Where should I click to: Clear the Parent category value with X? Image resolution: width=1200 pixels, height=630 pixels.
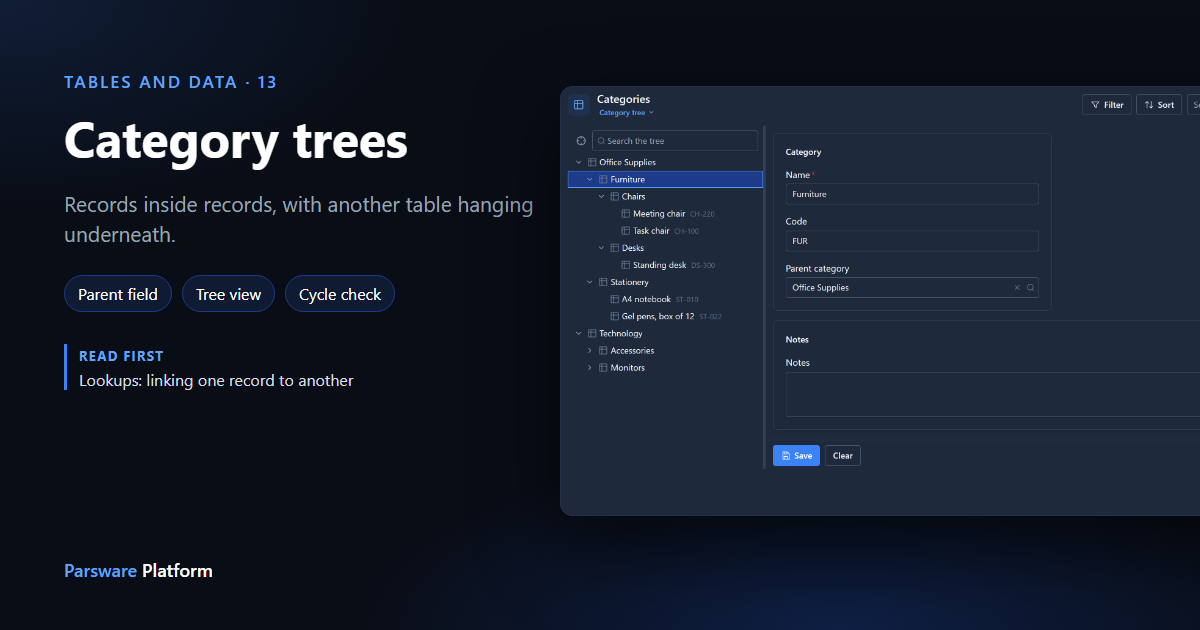pyautogui.click(x=1017, y=288)
